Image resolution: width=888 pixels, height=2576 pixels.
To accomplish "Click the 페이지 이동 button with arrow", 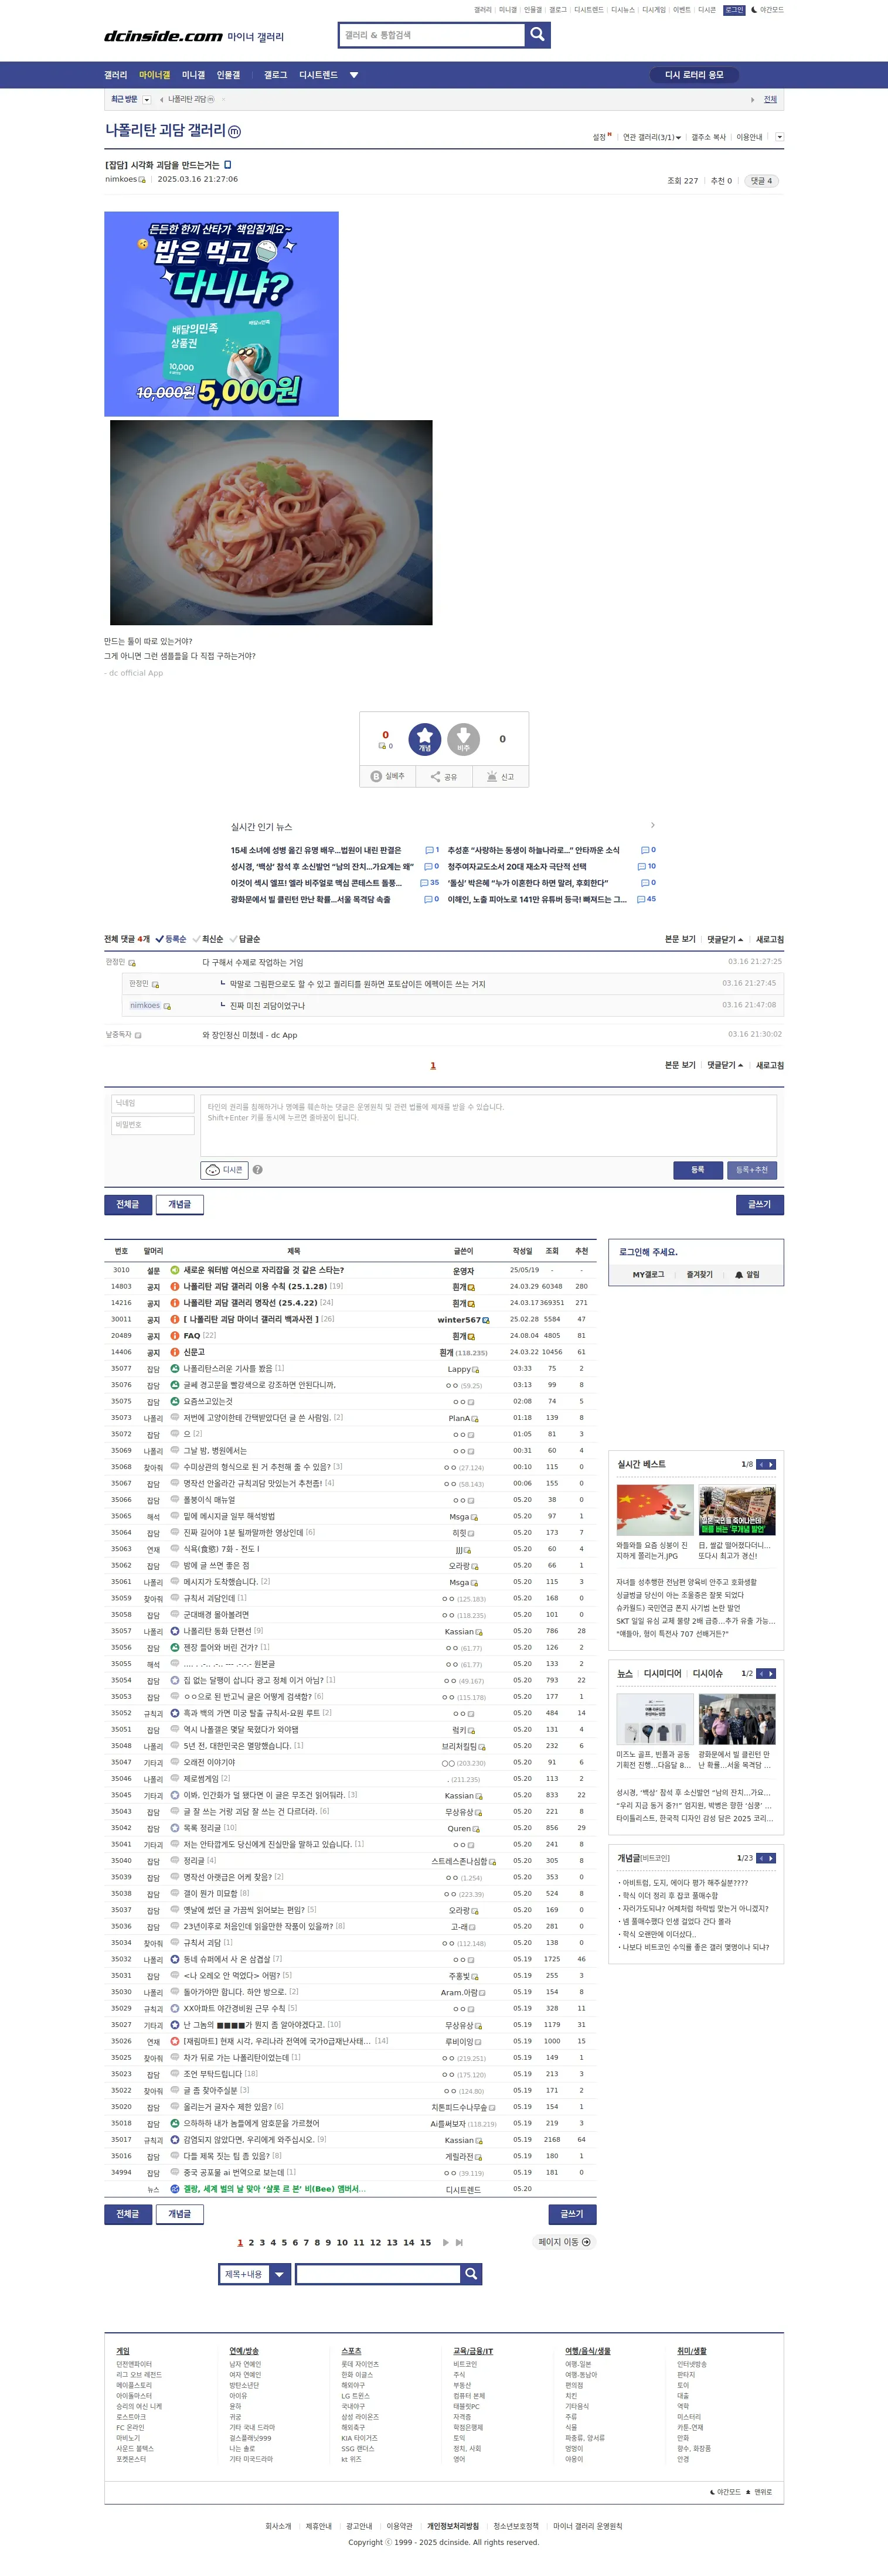I will click(564, 2242).
